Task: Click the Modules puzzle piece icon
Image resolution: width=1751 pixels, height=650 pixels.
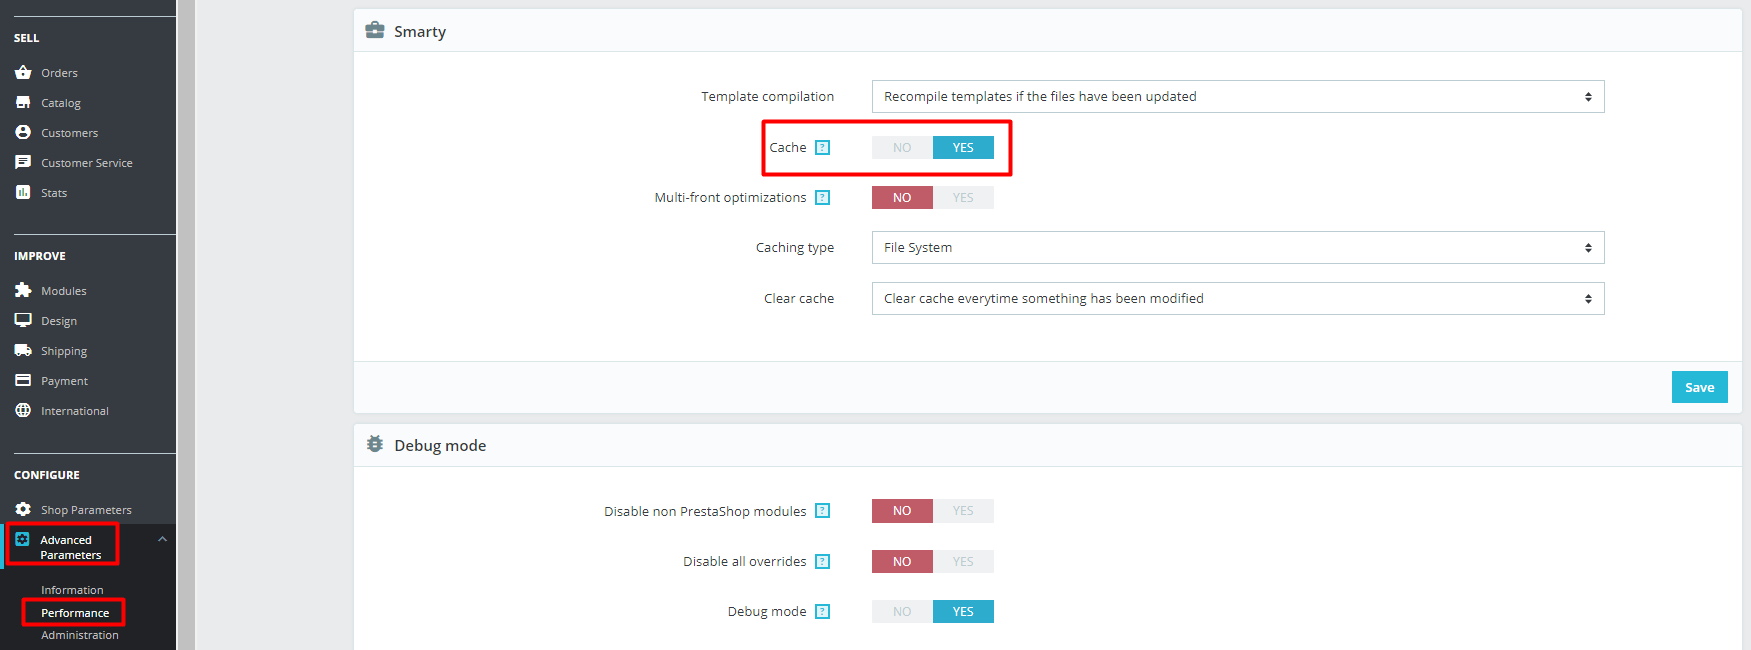Action: coord(23,290)
